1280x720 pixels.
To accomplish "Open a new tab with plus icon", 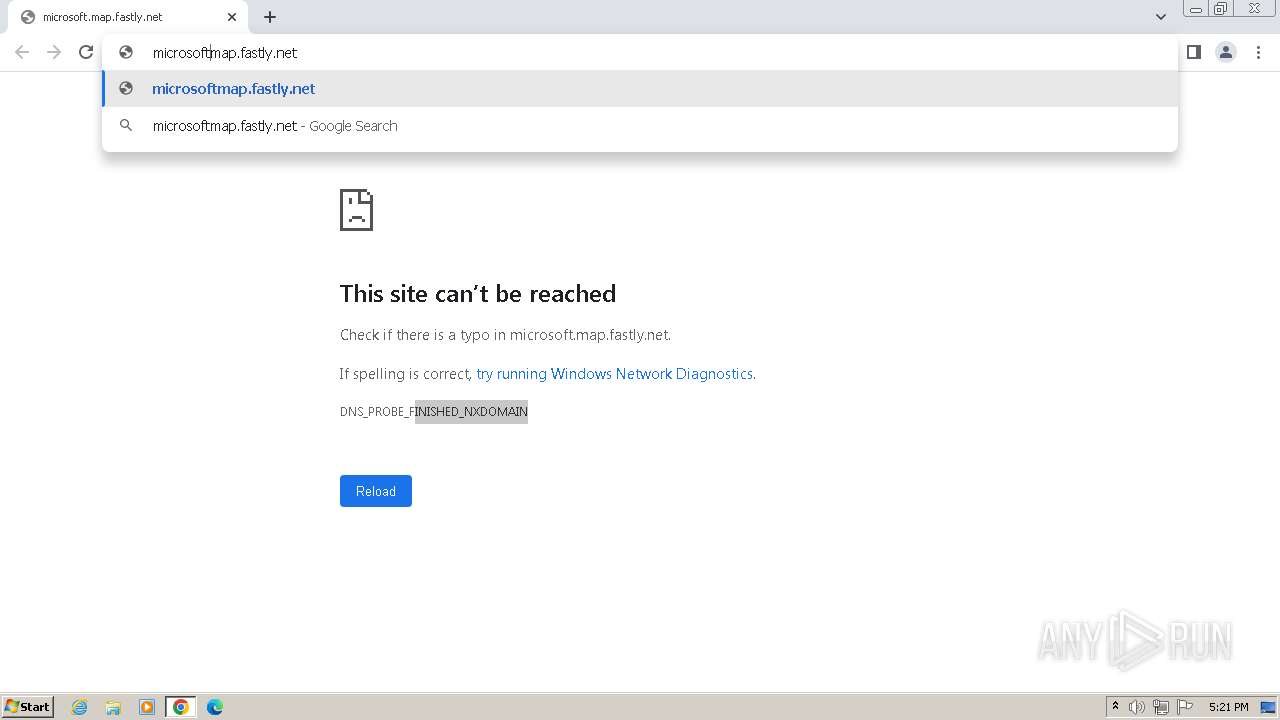I will click(x=270, y=17).
